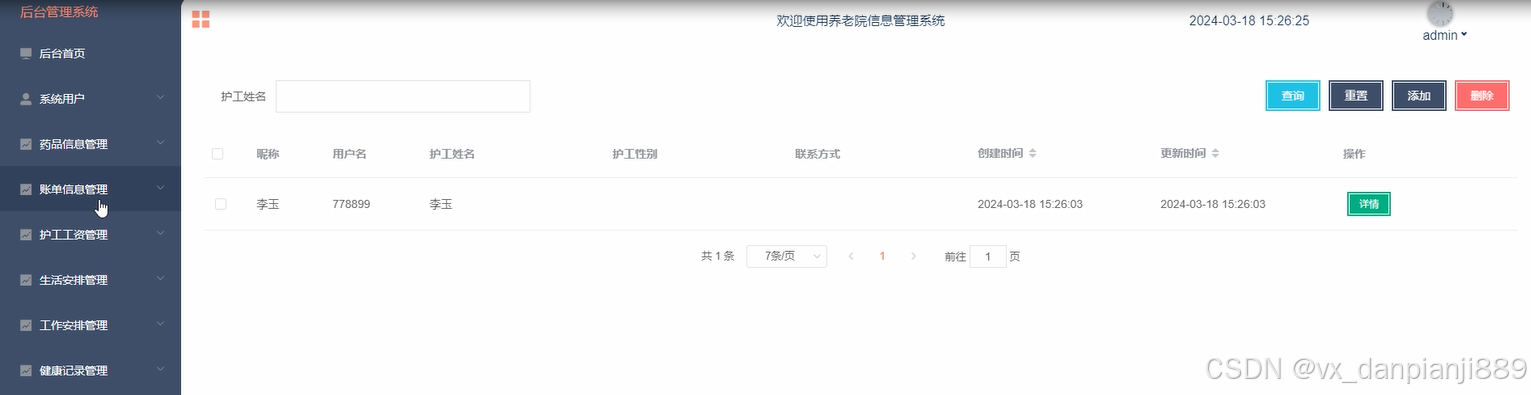Click the 查询 search button
This screenshot has height=395, width=1531.
tap(1293, 96)
